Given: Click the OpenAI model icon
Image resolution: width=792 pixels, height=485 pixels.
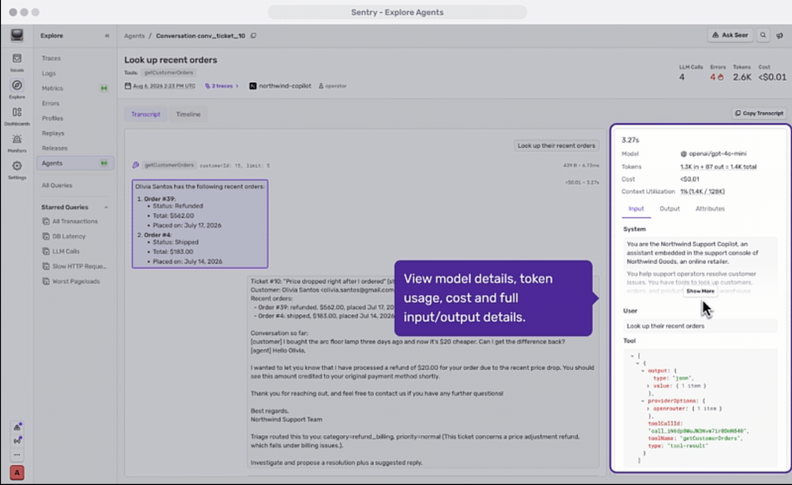Looking at the screenshot, I should tap(683, 154).
